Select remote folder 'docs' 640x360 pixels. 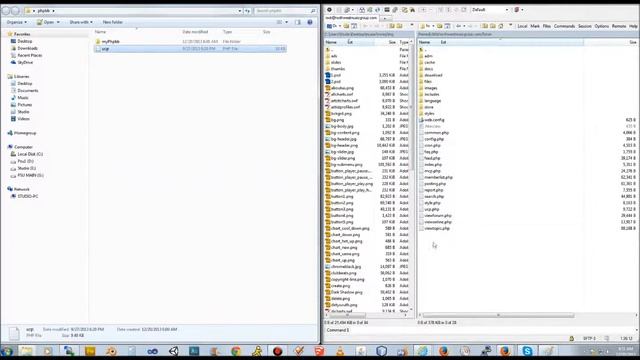(428, 69)
